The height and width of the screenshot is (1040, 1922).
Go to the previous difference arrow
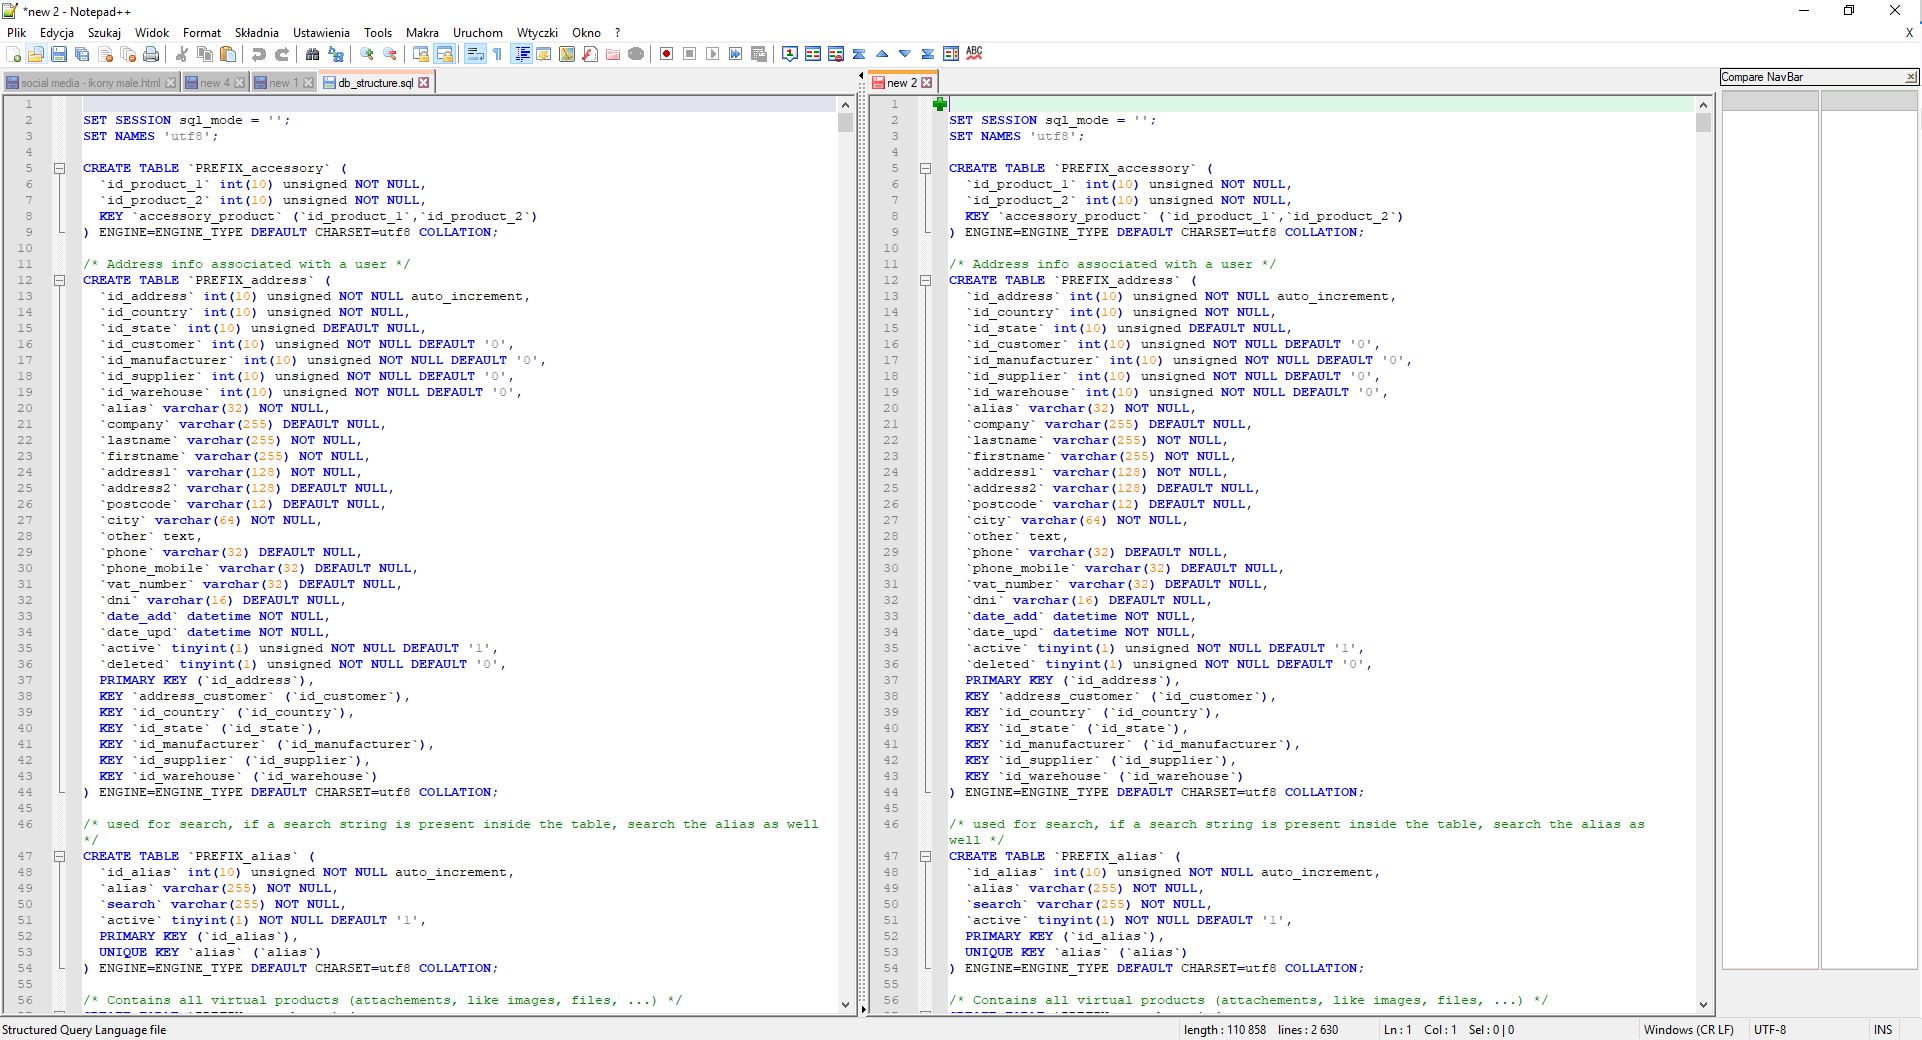point(882,54)
